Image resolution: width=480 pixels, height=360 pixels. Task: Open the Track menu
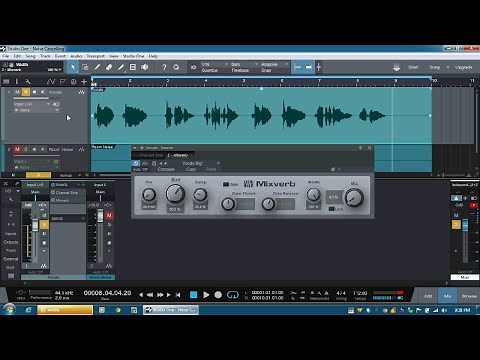pyautogui.click(x=45, y=56)
